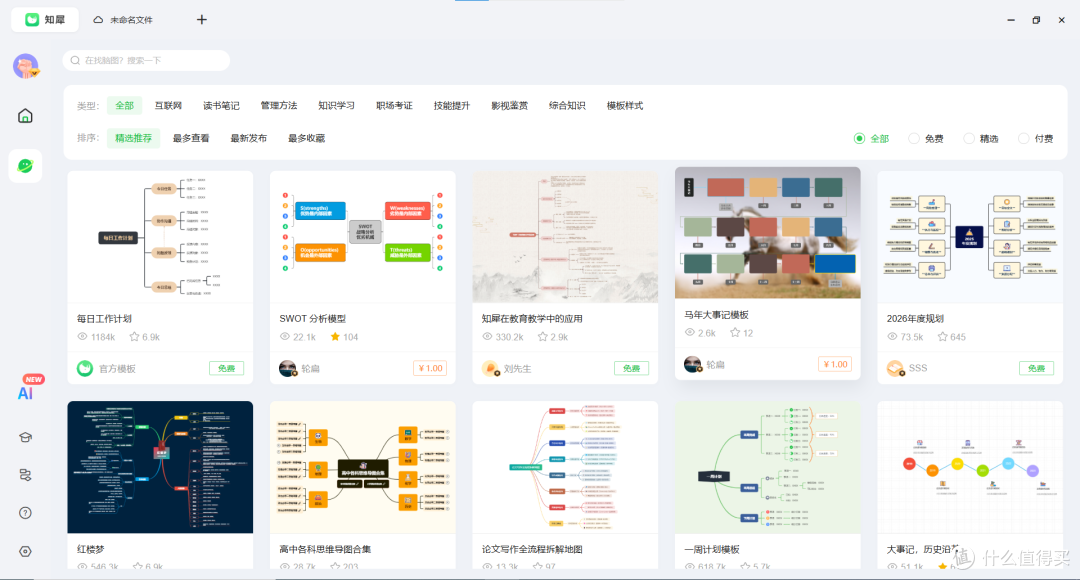Screen dimensions: 1080x580
Task: Click ¥1.00 price on 马年大事记模板
Action: click(835, 364)
